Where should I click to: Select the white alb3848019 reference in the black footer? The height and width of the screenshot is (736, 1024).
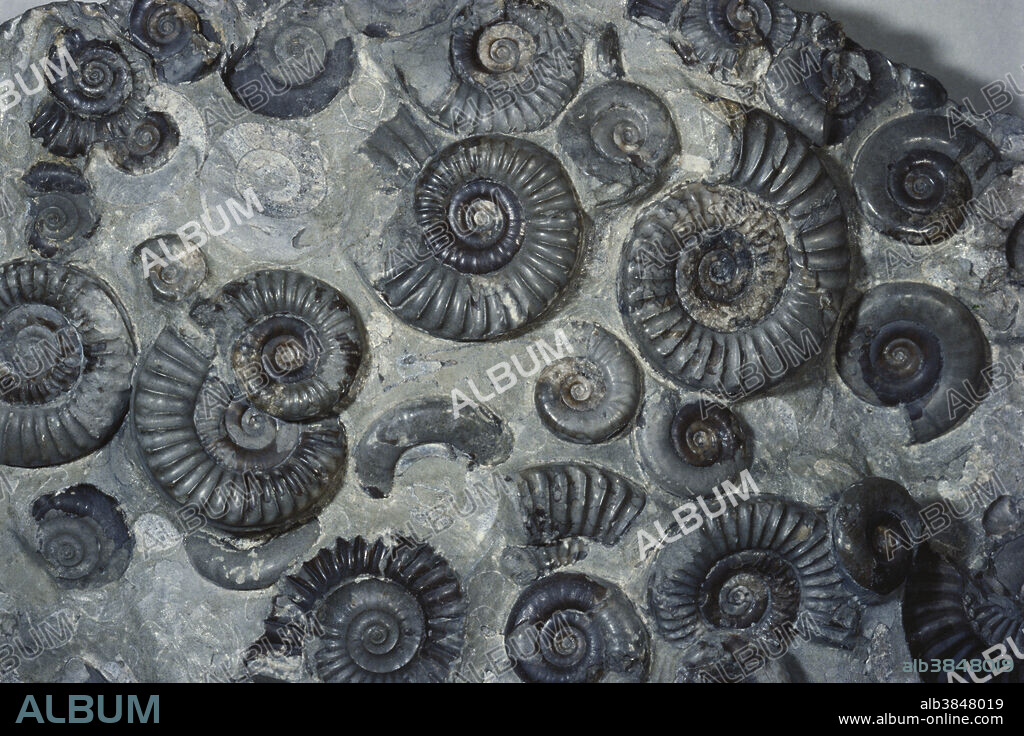(961, 704)
